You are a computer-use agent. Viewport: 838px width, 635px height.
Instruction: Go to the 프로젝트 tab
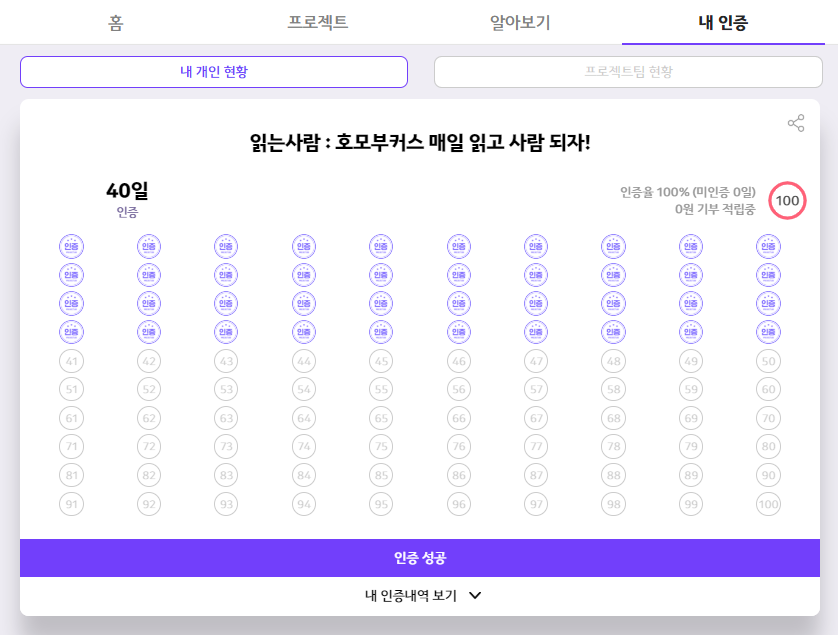click(x=317, y=22)
